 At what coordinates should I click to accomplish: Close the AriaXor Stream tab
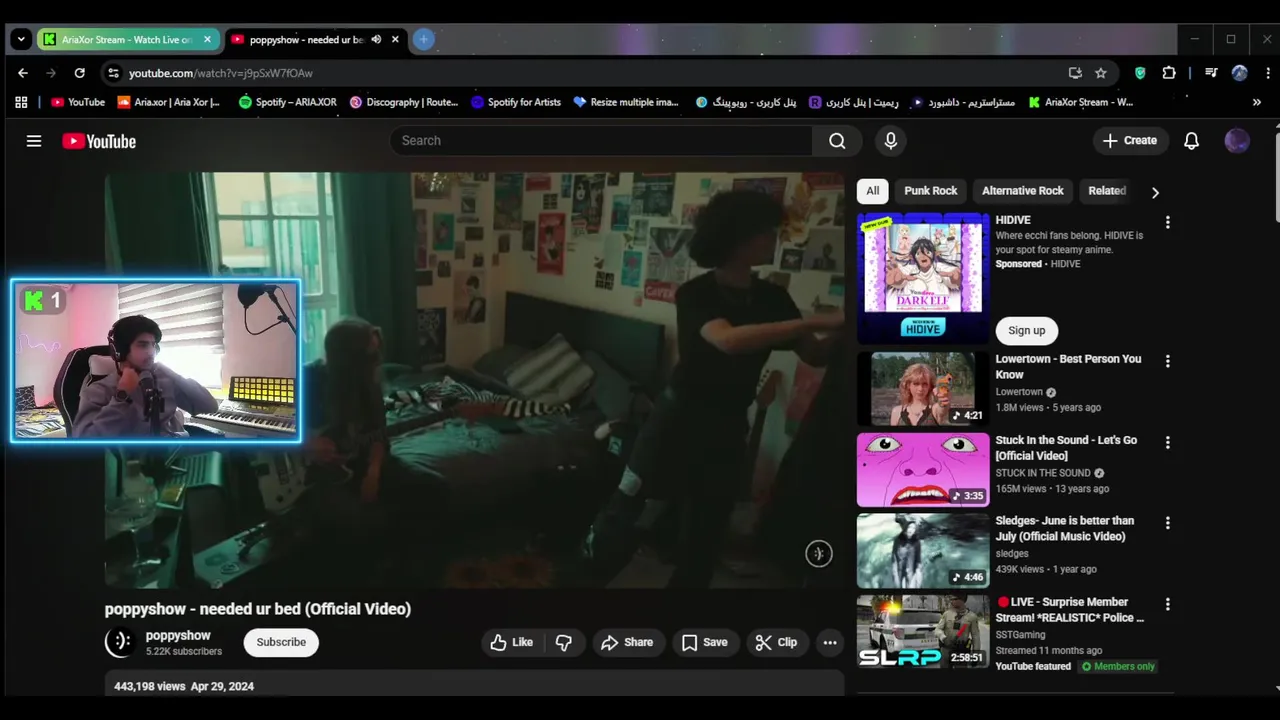[207, 40]
